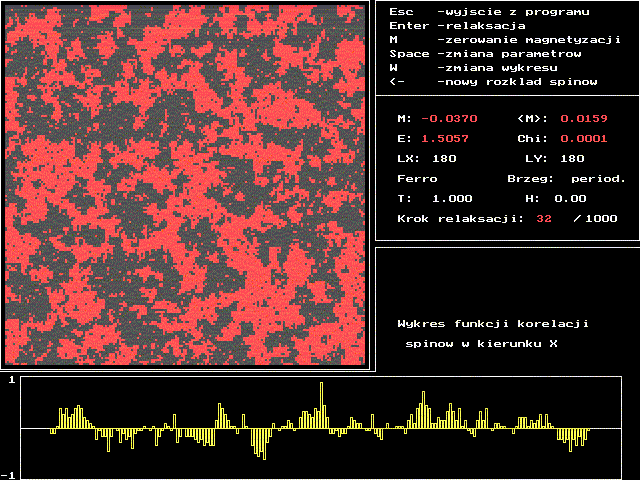The image size is (640, 480).
Task: Click the 'Brzeg:' label
Action: pyautogui.click(x=531, y=178)
